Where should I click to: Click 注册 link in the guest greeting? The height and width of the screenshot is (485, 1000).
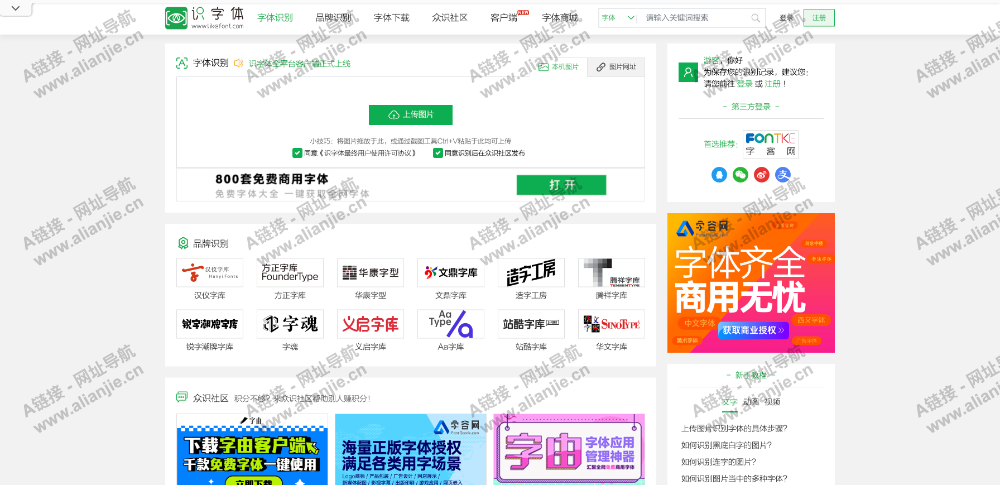click(x=772, y=84)
